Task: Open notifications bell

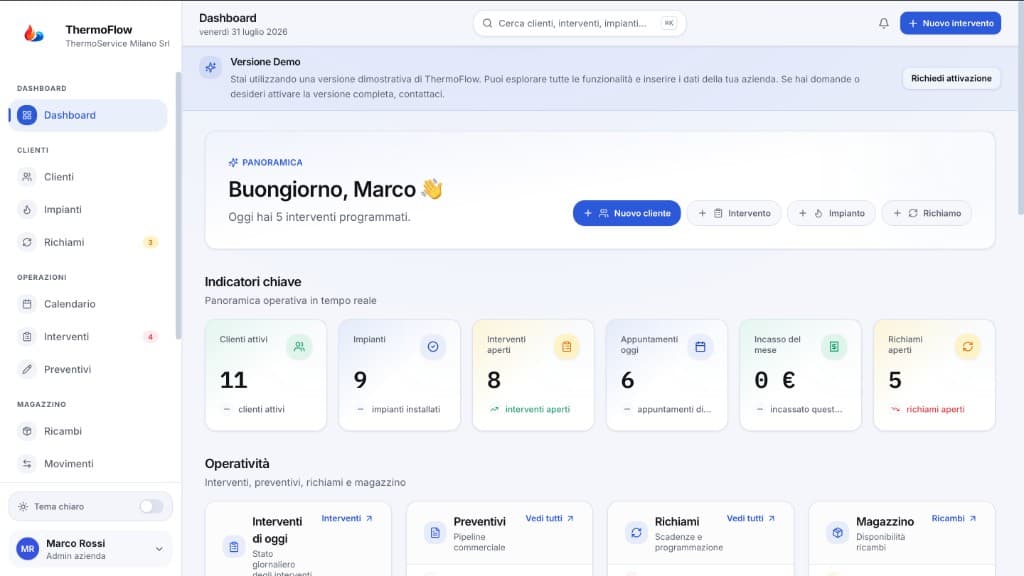Action: tap(884, 24)
